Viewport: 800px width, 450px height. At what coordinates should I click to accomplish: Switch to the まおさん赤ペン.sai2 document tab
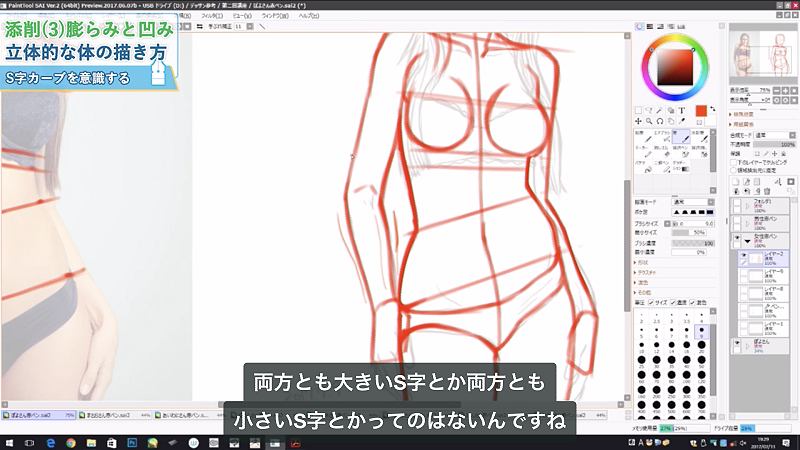[x=115, y=415]
